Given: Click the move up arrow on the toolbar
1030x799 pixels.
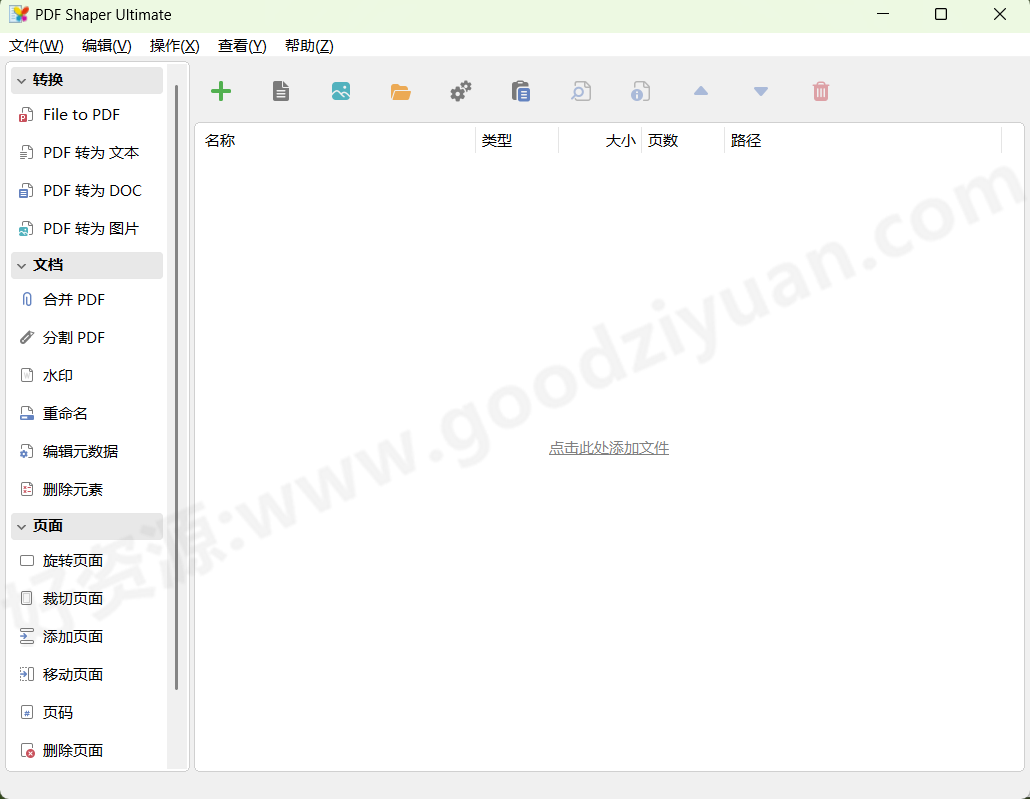Looking at the screenshot, I should [x=700, y=91].
